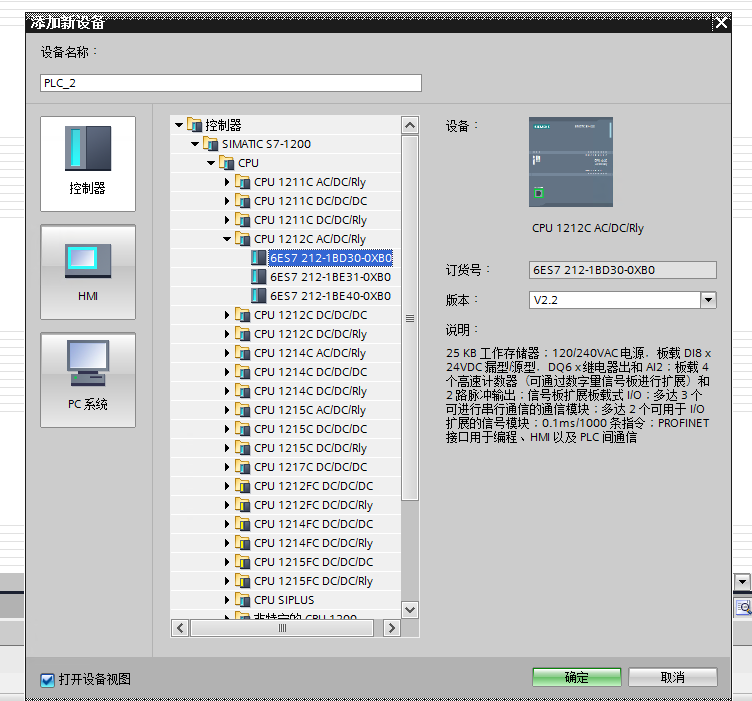The height and width of the screenshot is (701, 752).
Task: Click folder icon of CPU 1215FC DC/DC/Rly
Action: 243,581
